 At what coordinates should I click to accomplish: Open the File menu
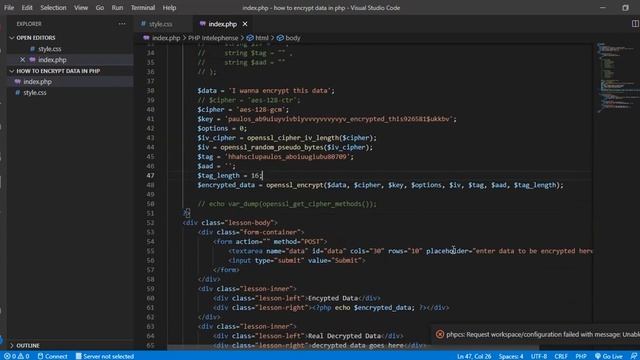pyautogui.click(x=9, y=8)
